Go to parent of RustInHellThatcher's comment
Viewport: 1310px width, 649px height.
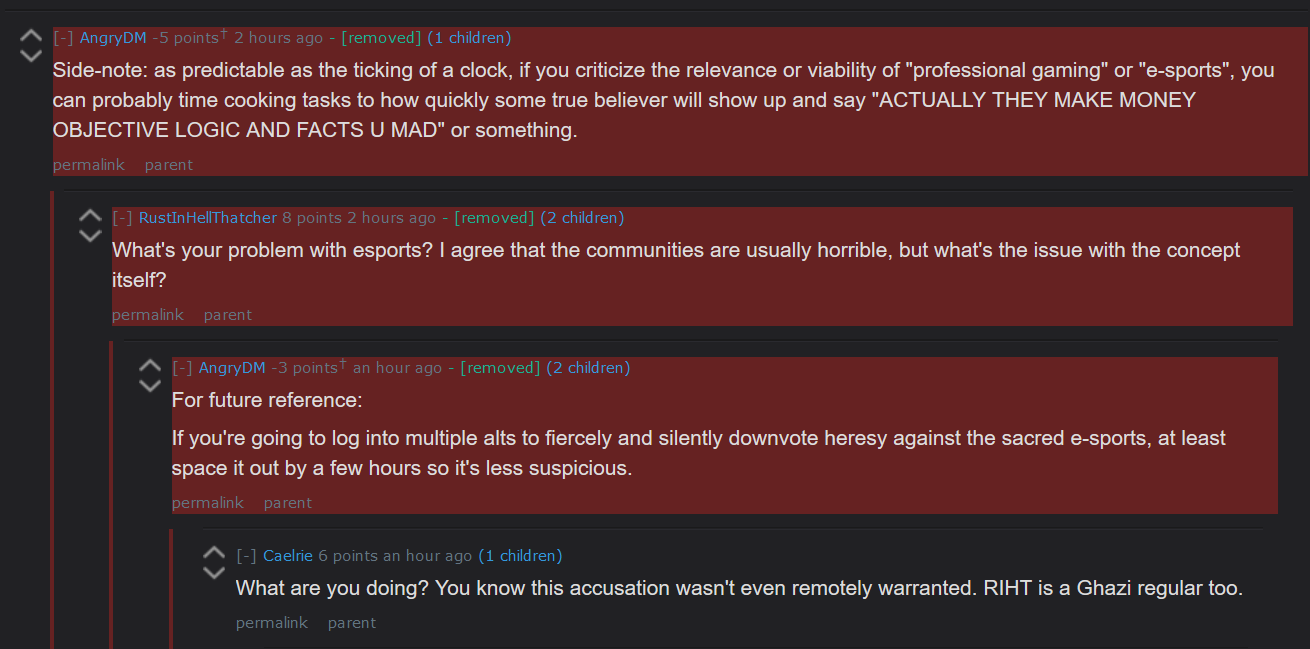(228, 315)
